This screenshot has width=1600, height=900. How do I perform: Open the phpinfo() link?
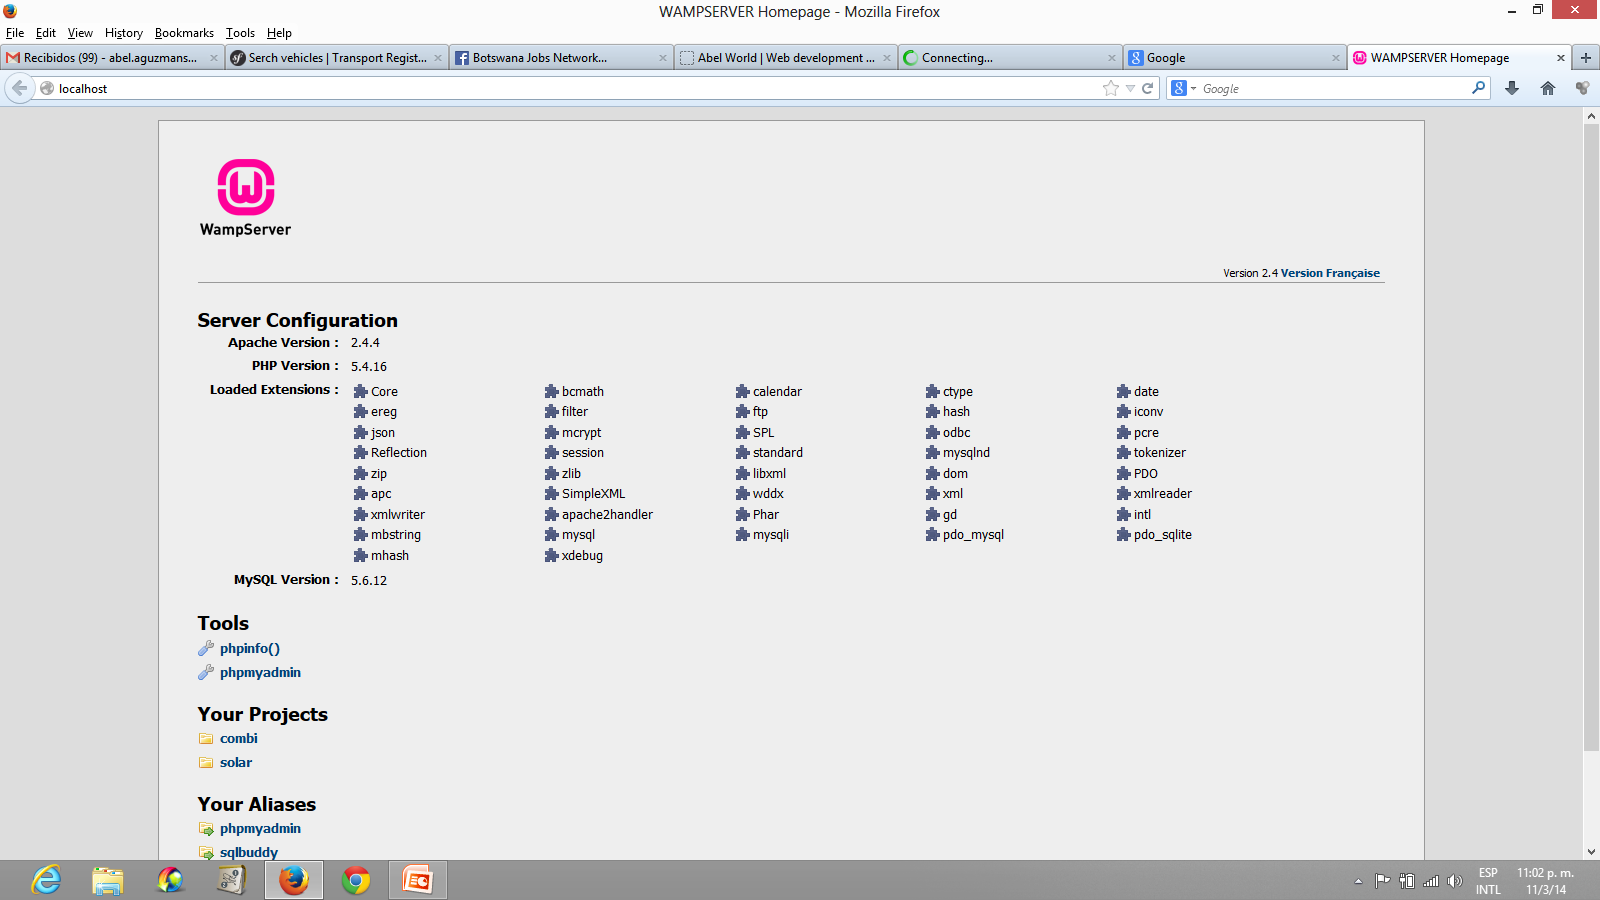pyautogui.click(x=250, y=648)
